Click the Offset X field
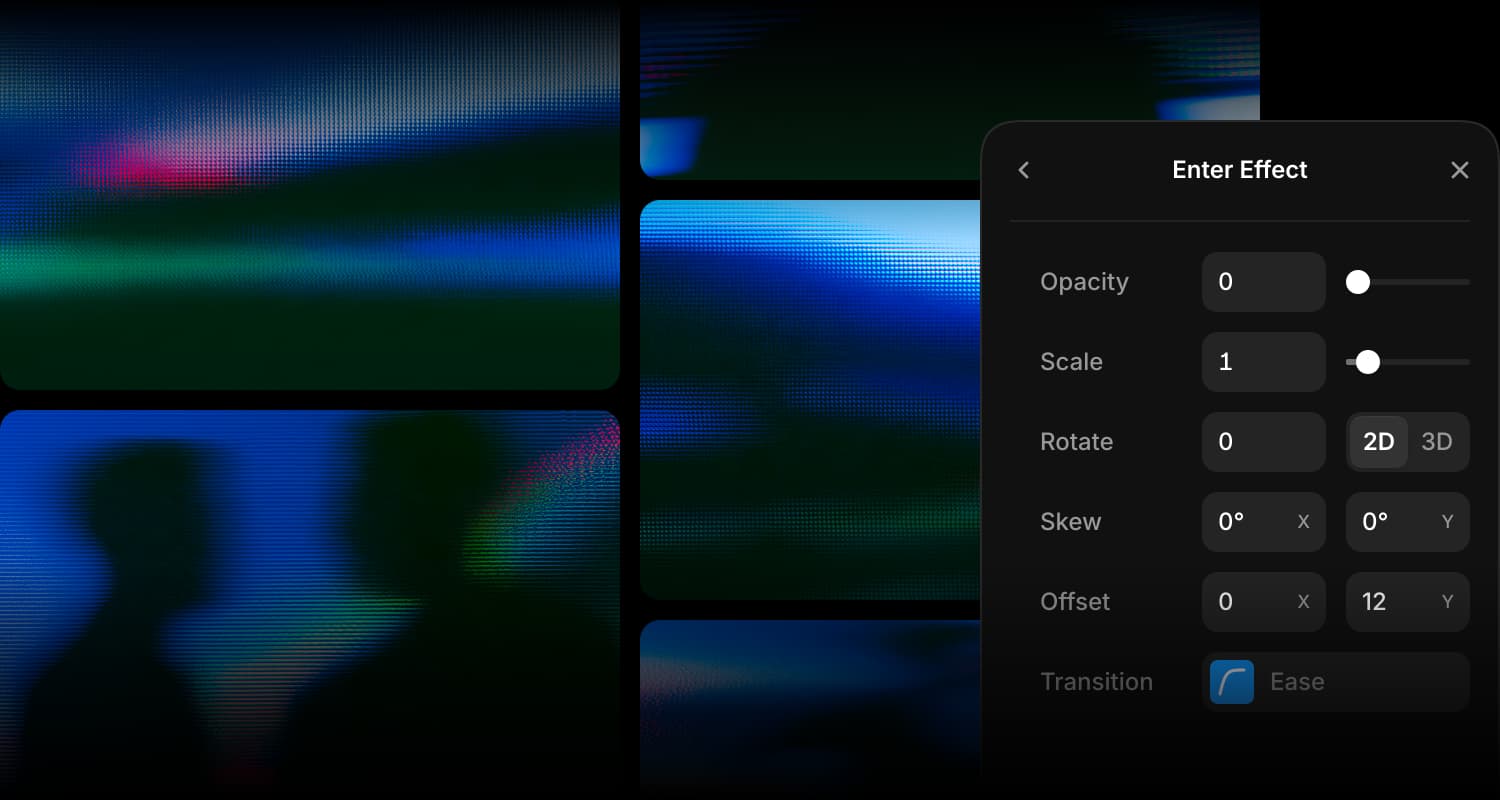The image size is (1500, 800). pyautogui.click(x=1264, y=602)
